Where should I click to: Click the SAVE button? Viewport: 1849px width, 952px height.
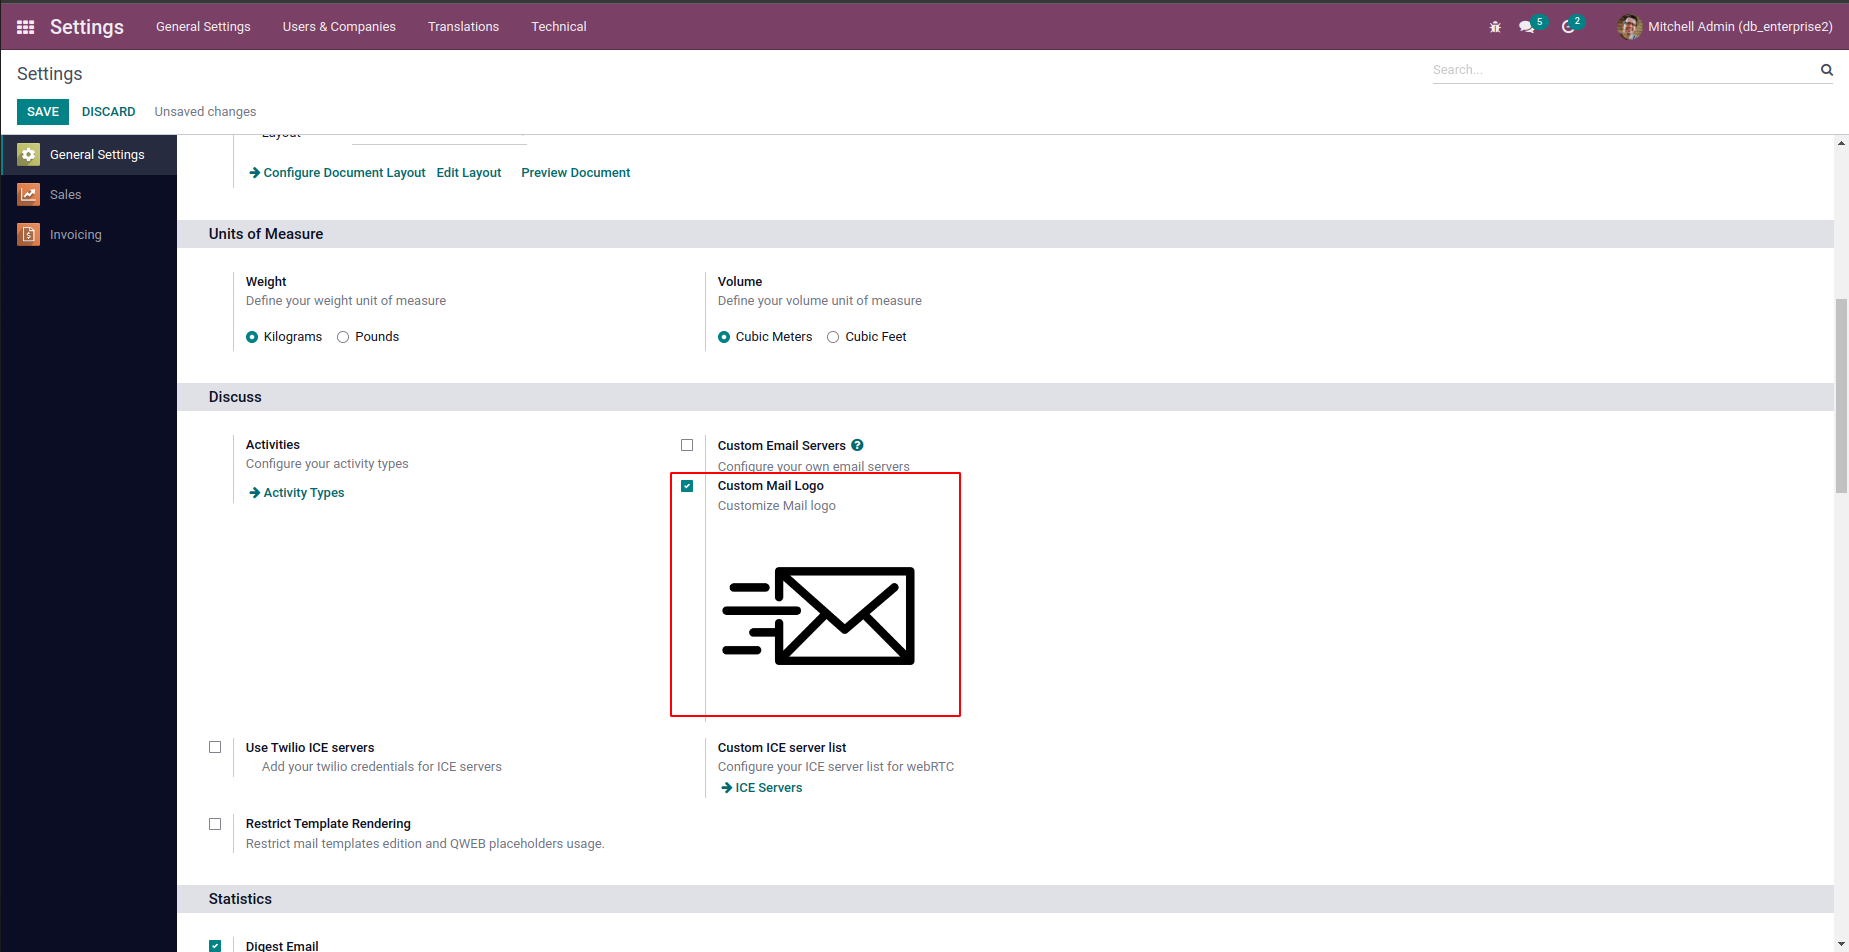point(43,112)
